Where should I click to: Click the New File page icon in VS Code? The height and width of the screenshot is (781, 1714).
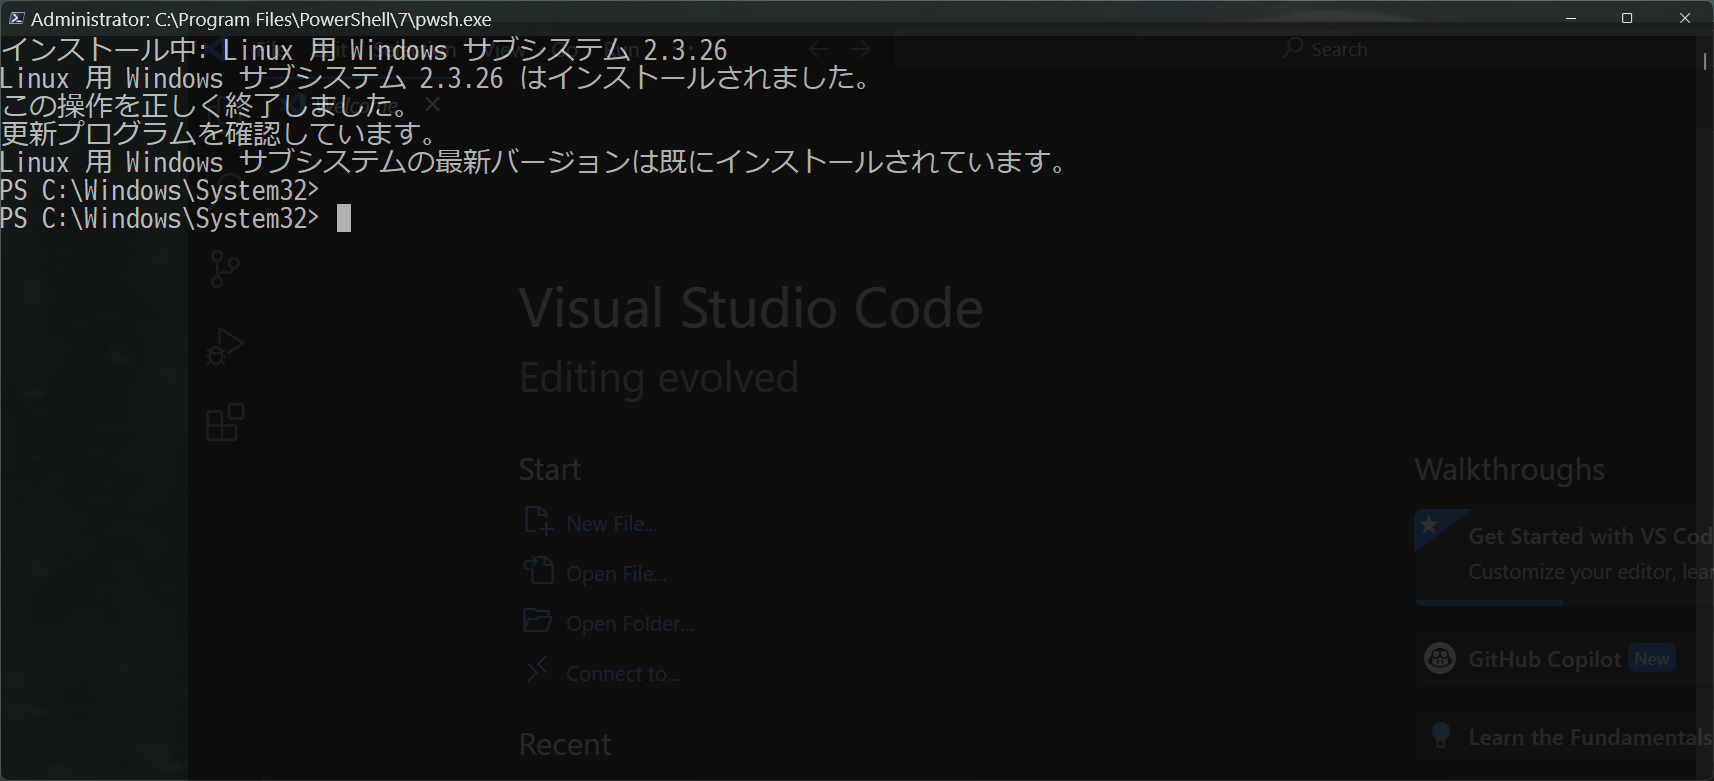538,520
